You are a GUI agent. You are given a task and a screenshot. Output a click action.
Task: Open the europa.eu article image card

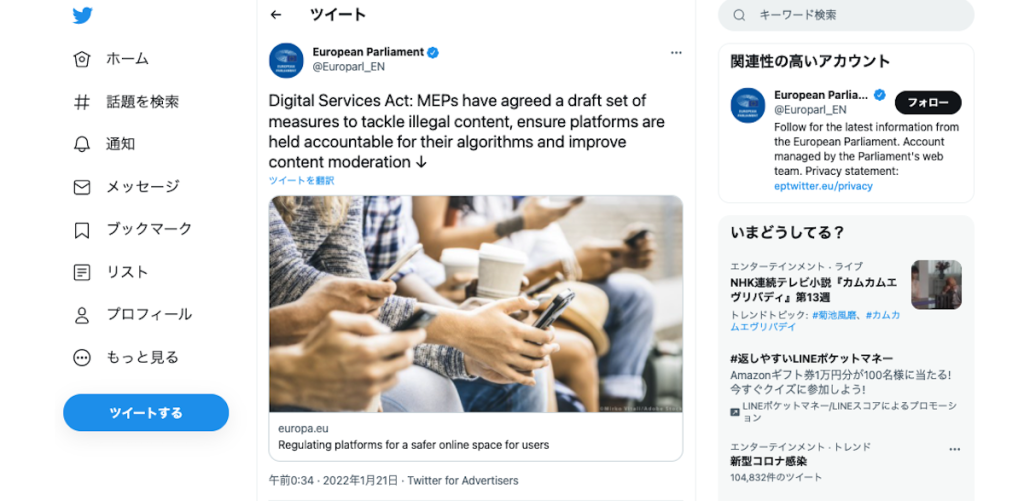coord(476,328)
